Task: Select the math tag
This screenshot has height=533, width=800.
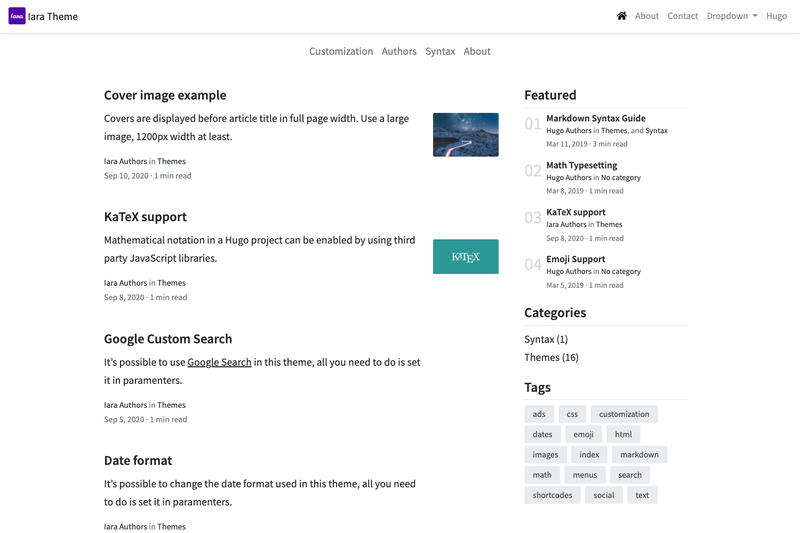Action: [542, 475]
